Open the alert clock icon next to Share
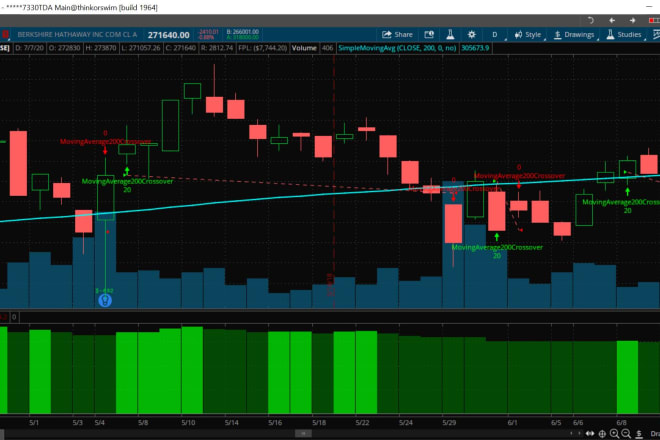Image resolution: width=660 pixels, height=440 pixels. point(429,35)
